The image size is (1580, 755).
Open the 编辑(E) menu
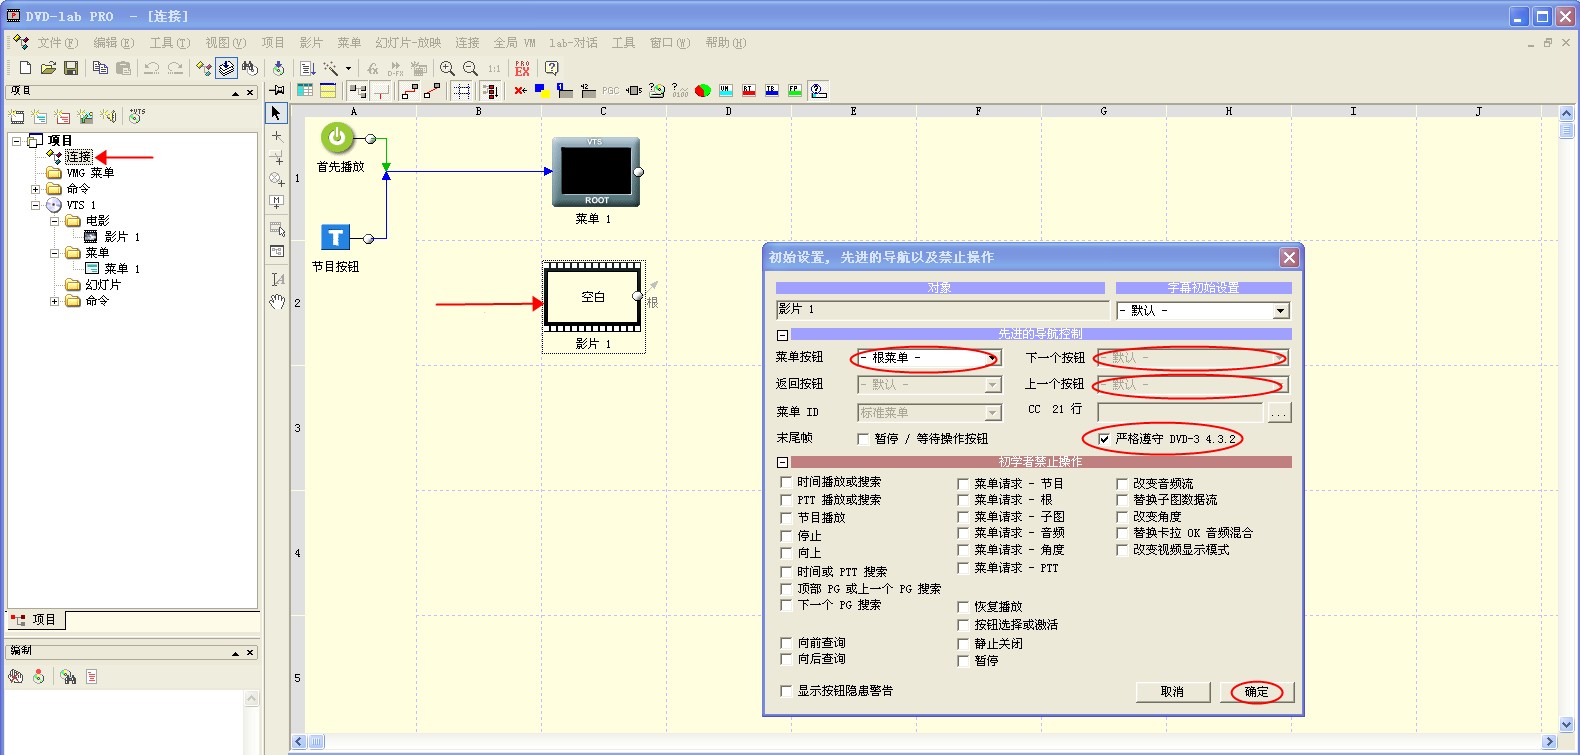[113, 43]
